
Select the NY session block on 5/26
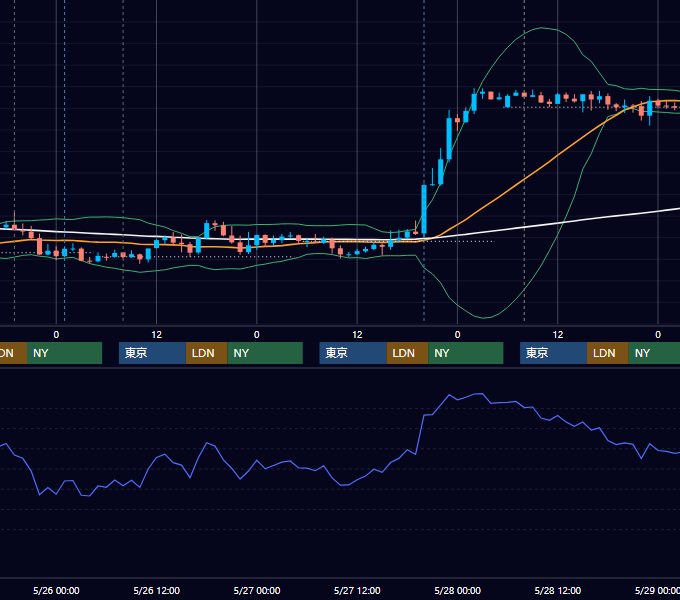tap(265, 353)
